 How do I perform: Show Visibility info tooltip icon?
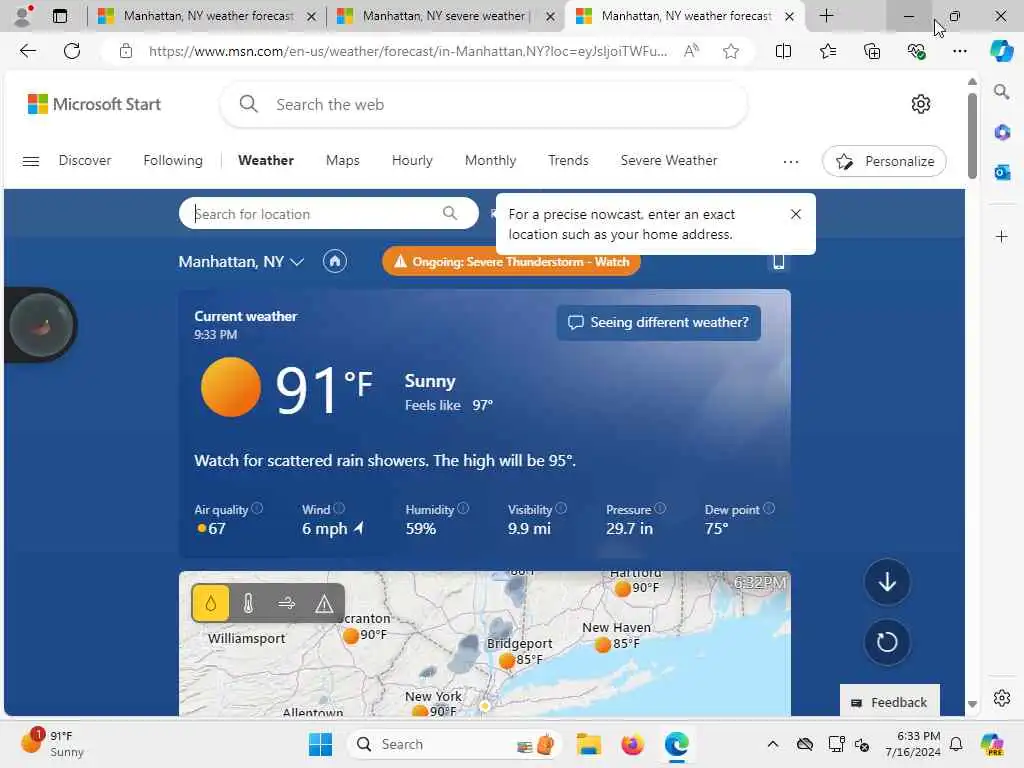coord(561,508)
